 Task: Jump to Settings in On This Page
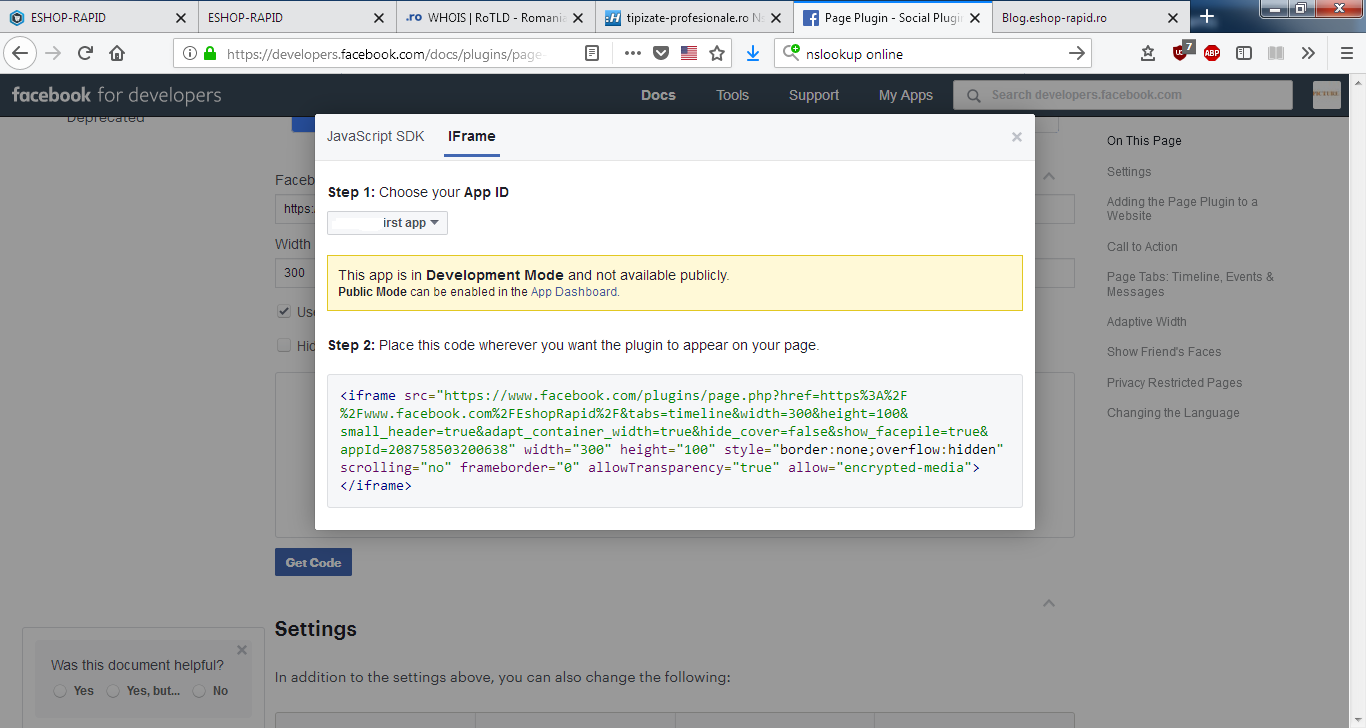click(x=1129, y=172)
